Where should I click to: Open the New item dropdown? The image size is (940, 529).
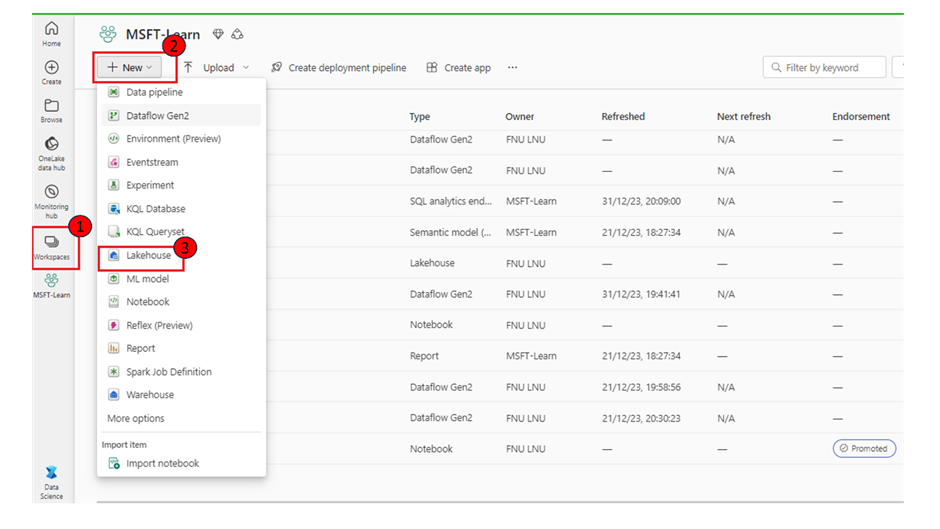point(130,67)
